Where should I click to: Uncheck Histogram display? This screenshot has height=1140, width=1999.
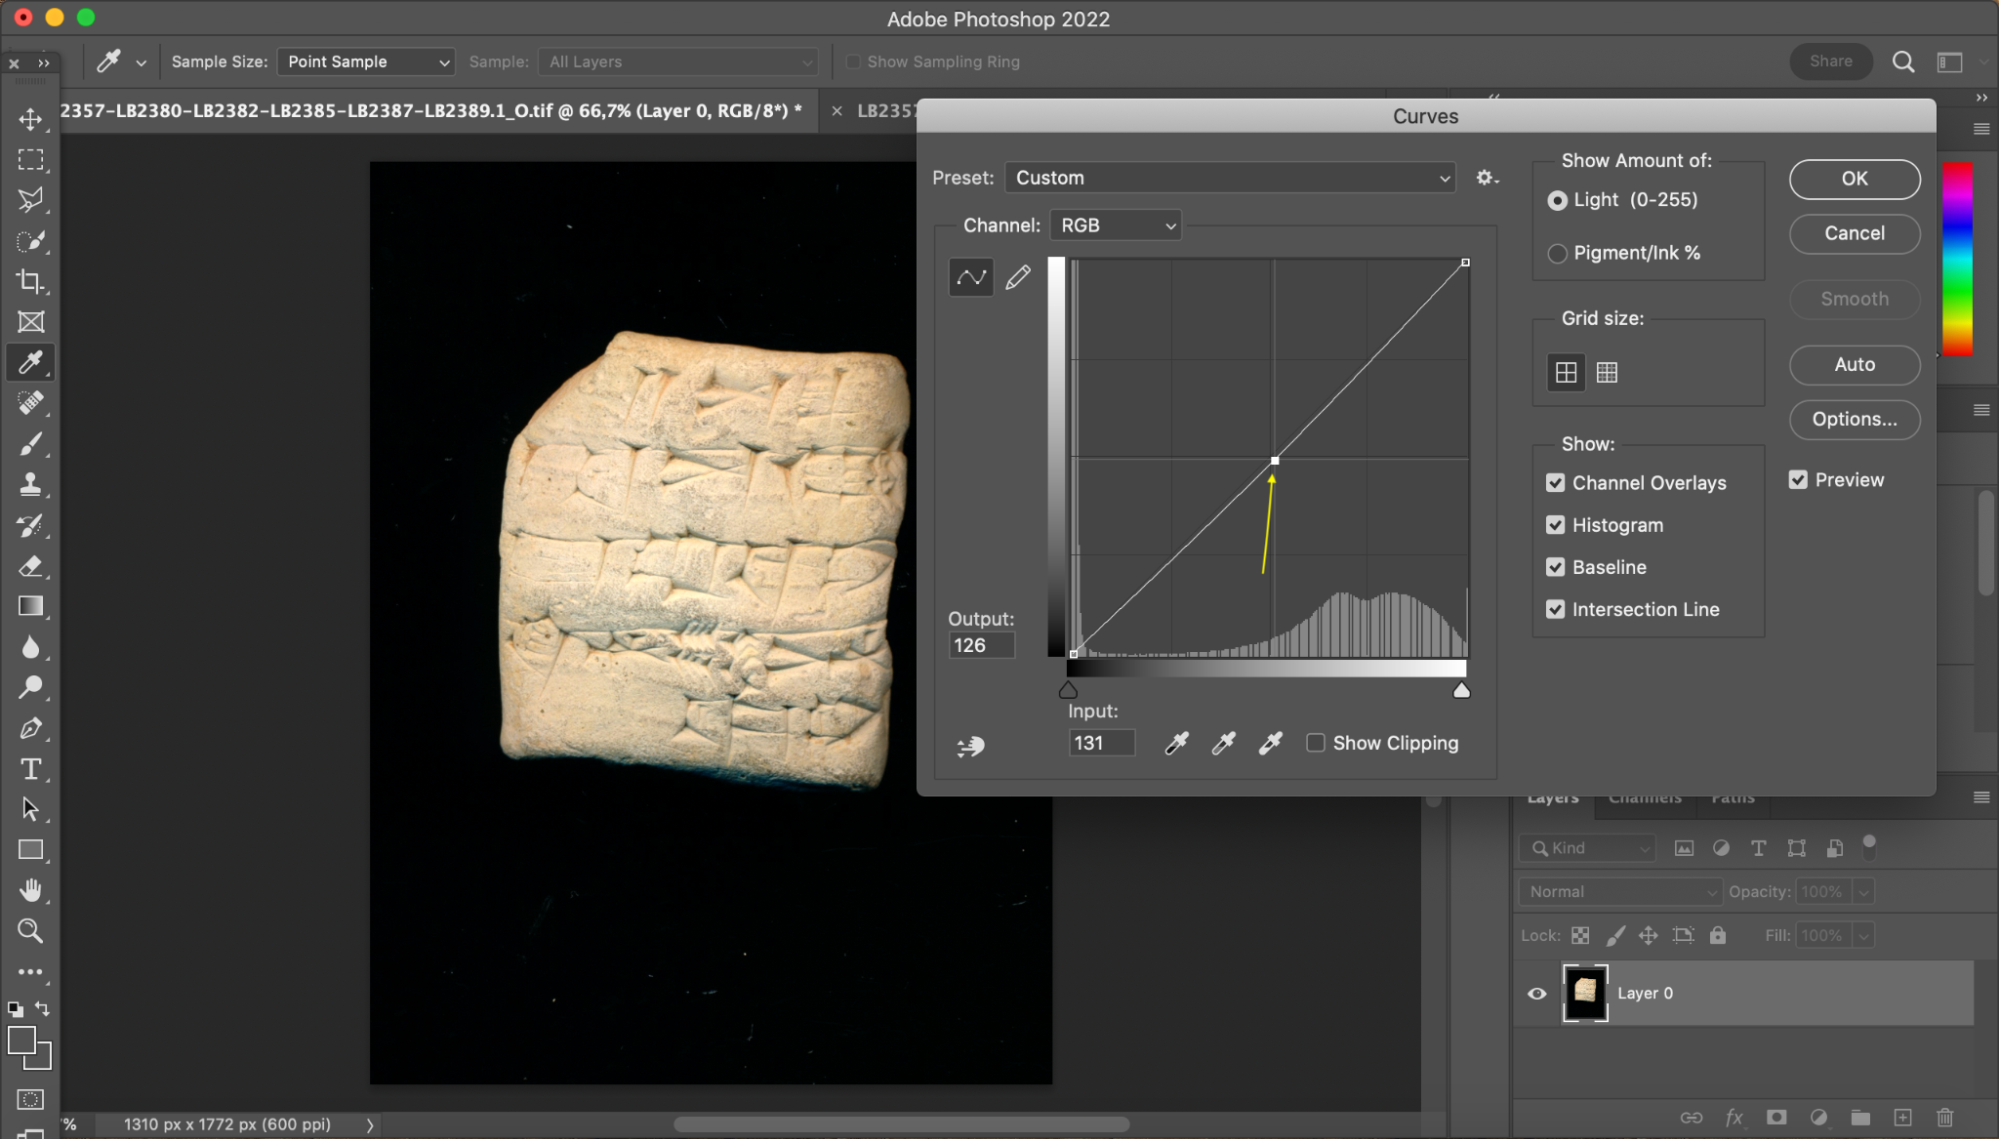[x=1555, y=525]
